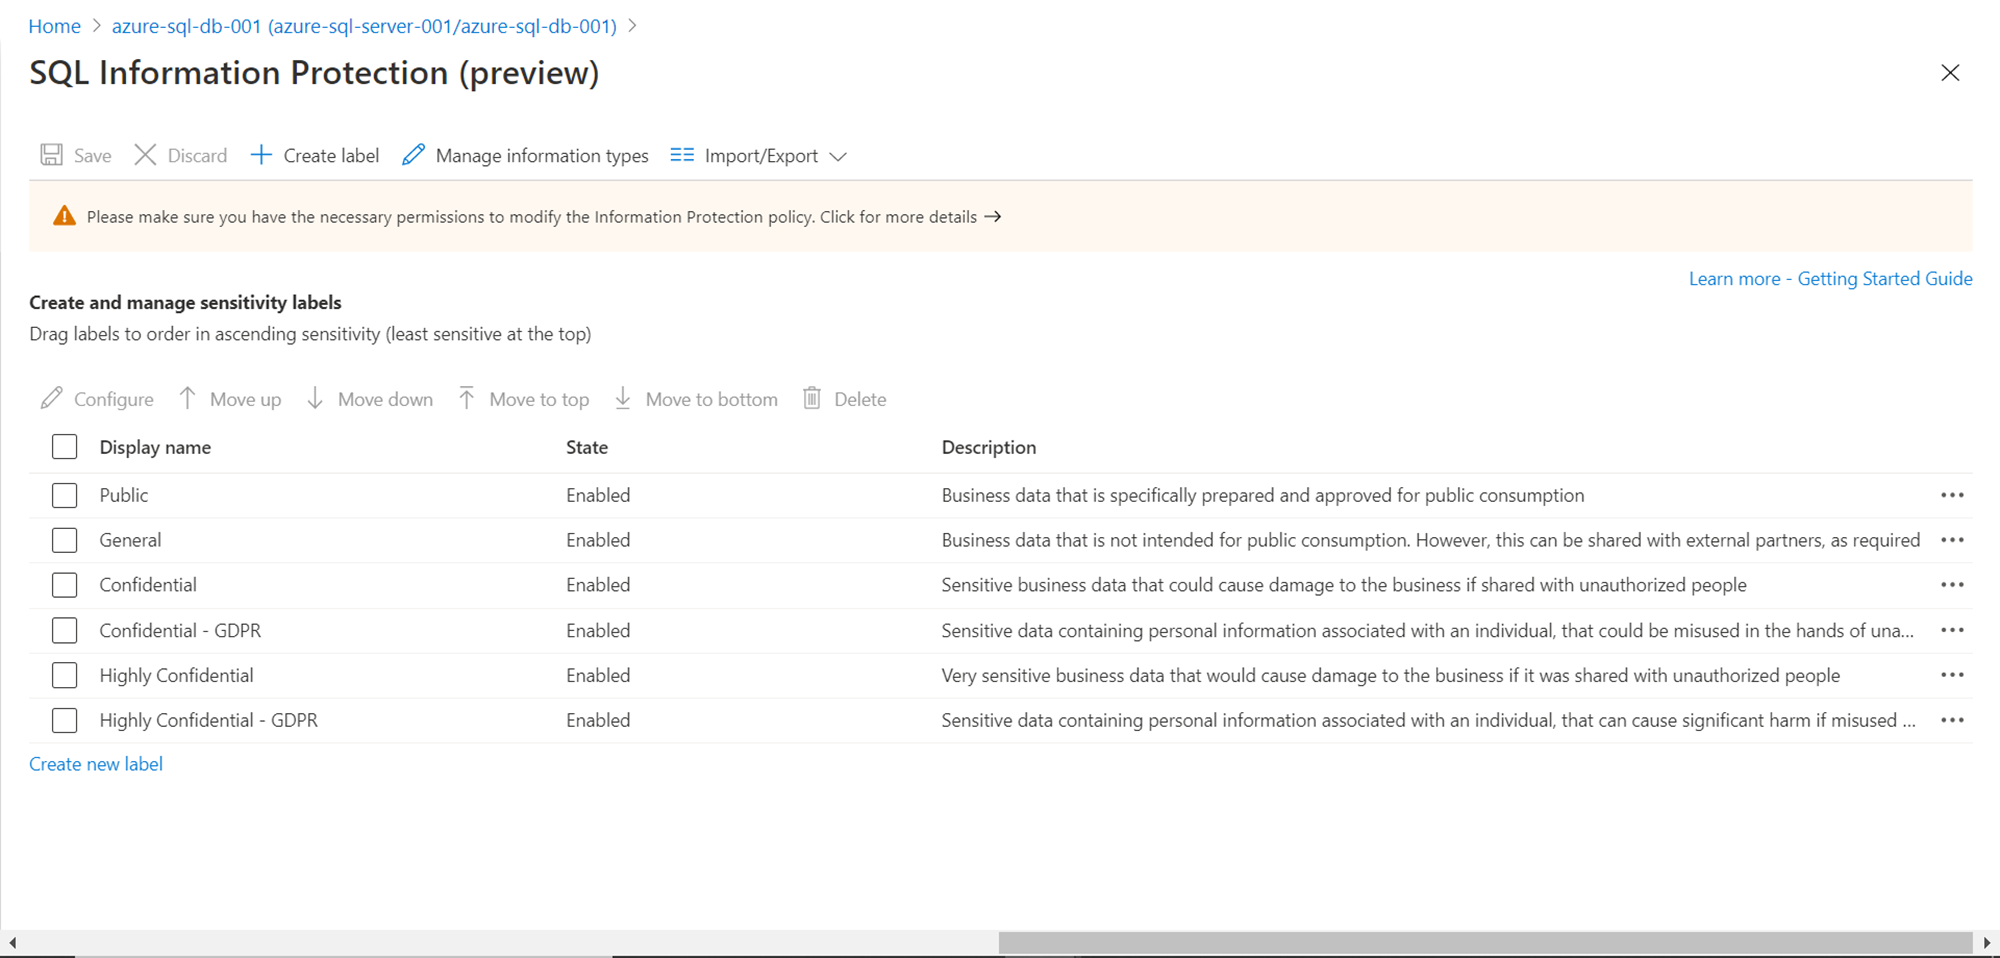Click the Delete trash can icon

pyautogui.click(x=812, y=399)
